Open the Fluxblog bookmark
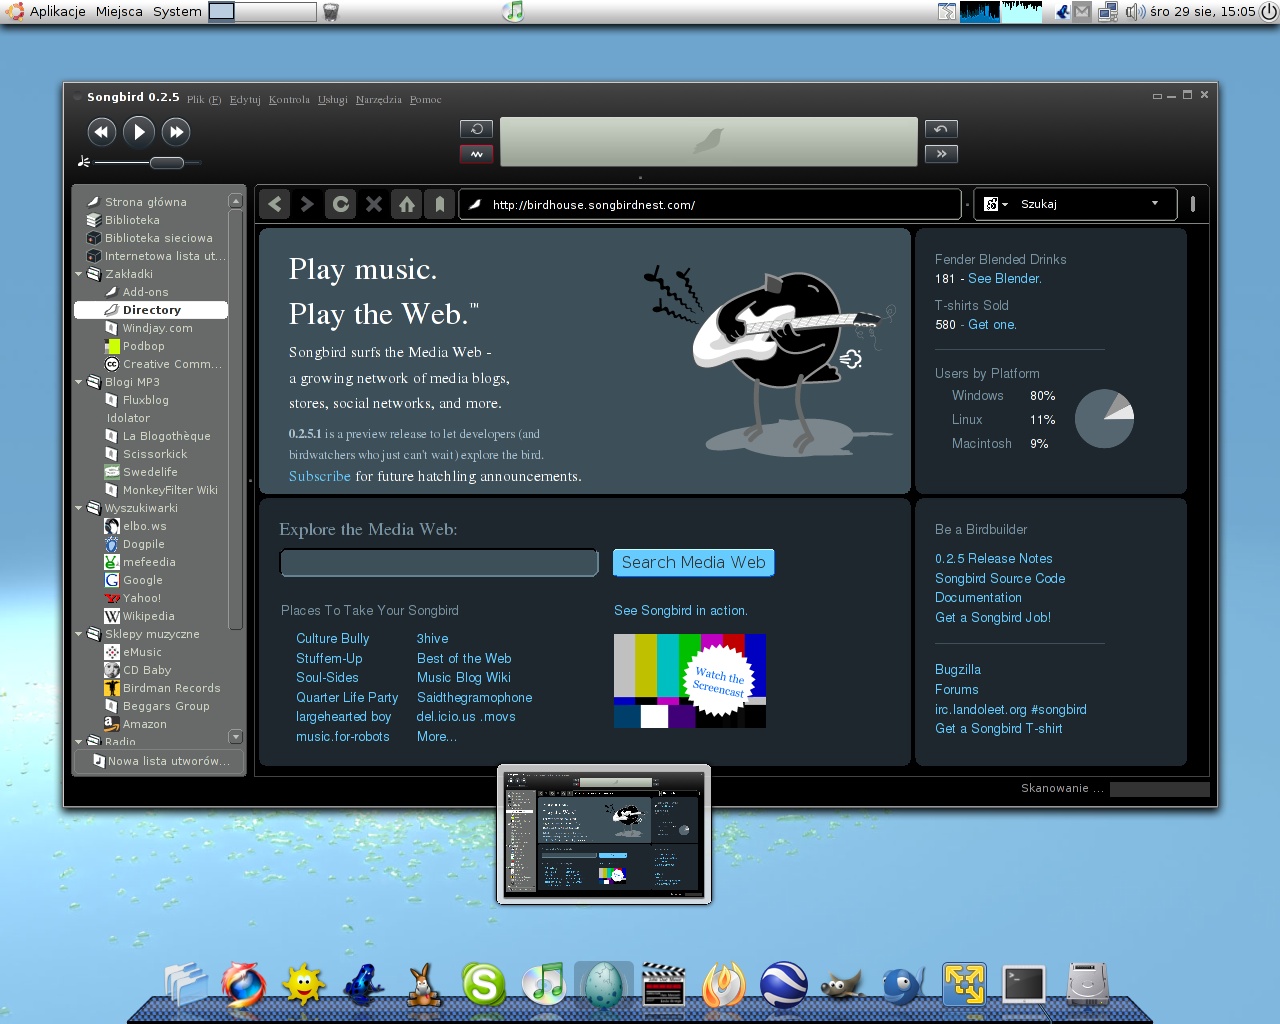The width and height of the screenshot is (1280, 1024). coord(151,400)
